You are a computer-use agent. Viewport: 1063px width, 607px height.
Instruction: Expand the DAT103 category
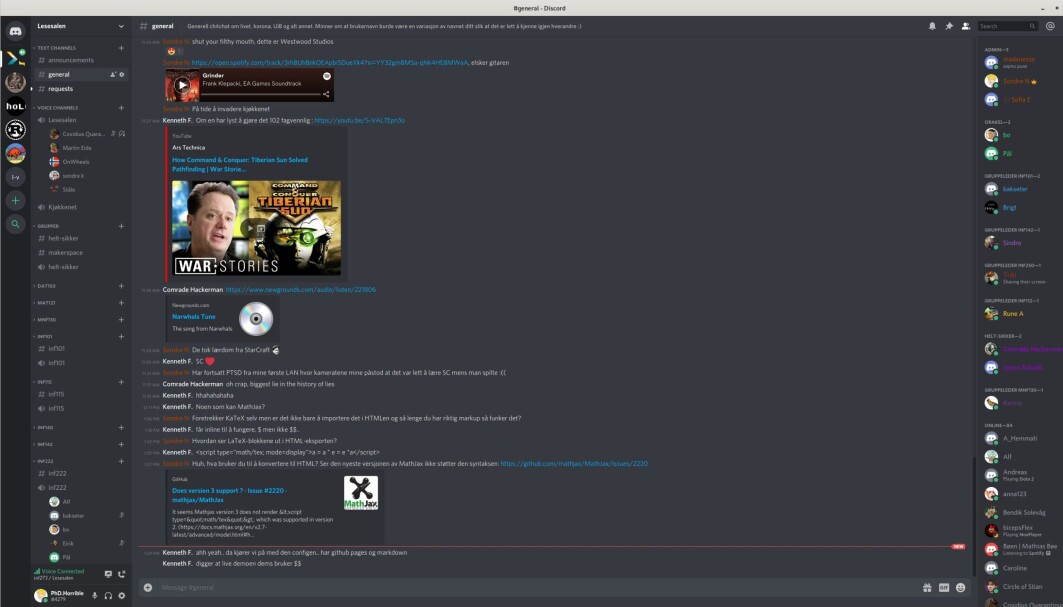coord(46,286)
